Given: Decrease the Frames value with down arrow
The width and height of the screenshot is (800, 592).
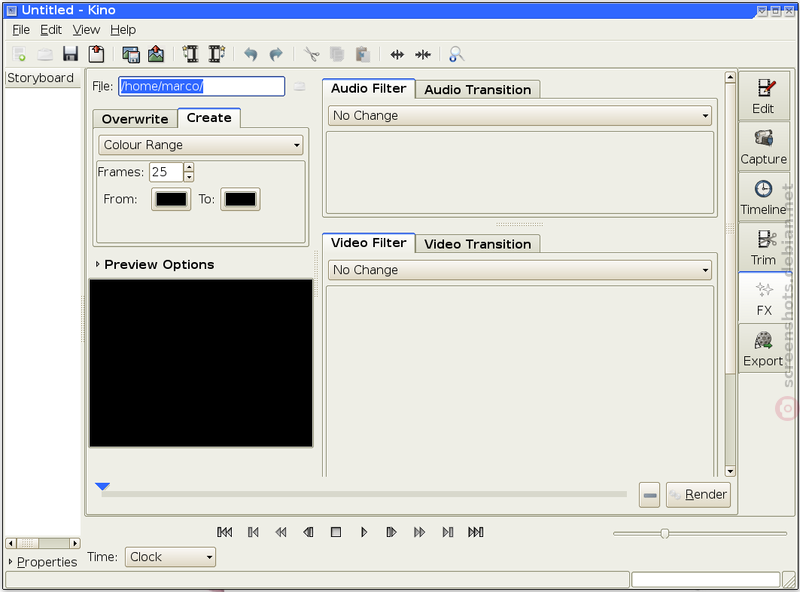Looking at the screenshot, I should [x=189, y=177].
